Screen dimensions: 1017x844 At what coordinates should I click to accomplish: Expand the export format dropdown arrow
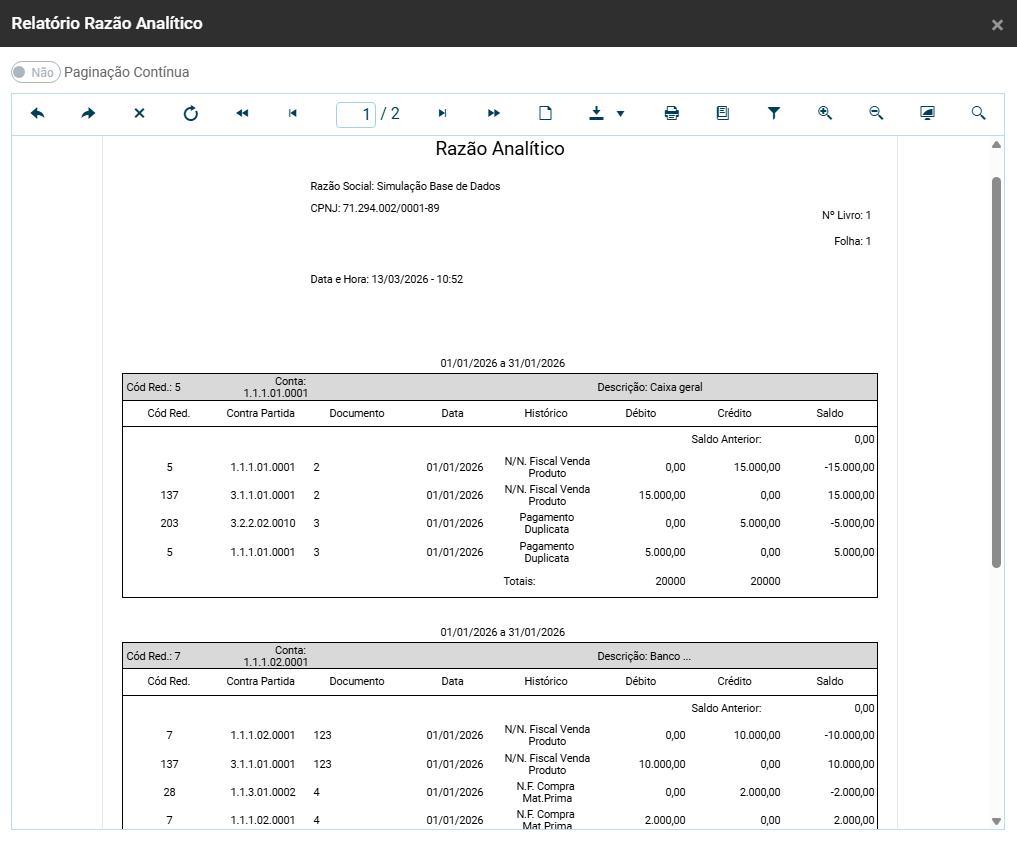(620, 114)
